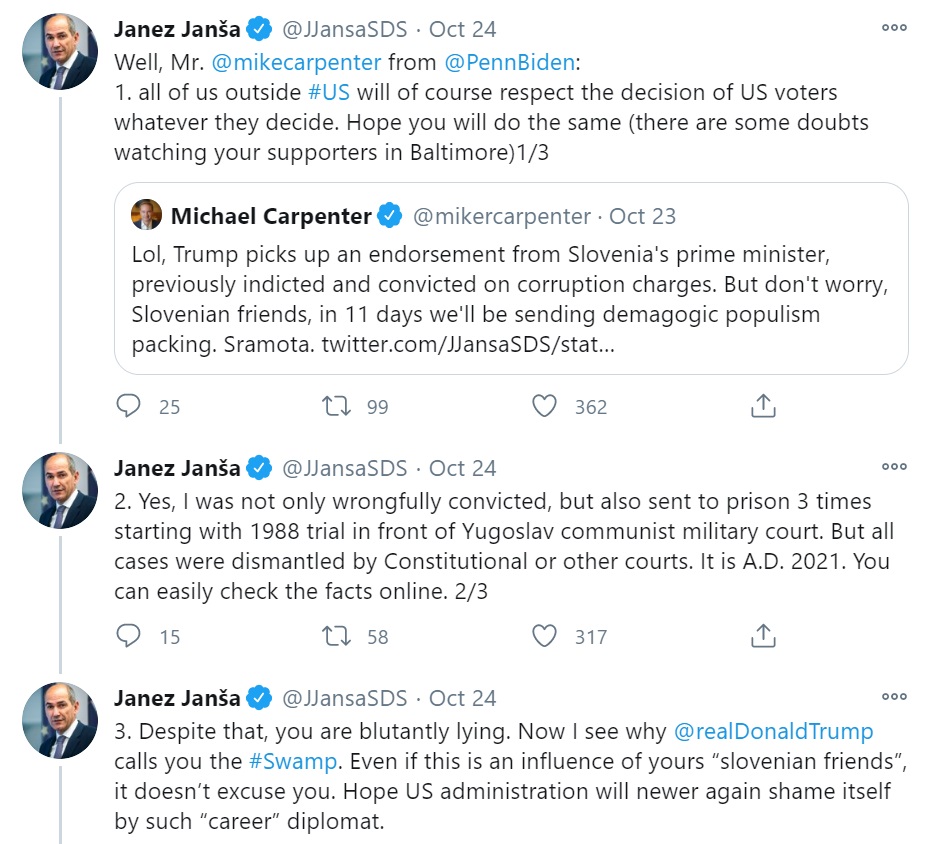
Task: Open the #Swamp hashtag
Action: tap(293, 761)
